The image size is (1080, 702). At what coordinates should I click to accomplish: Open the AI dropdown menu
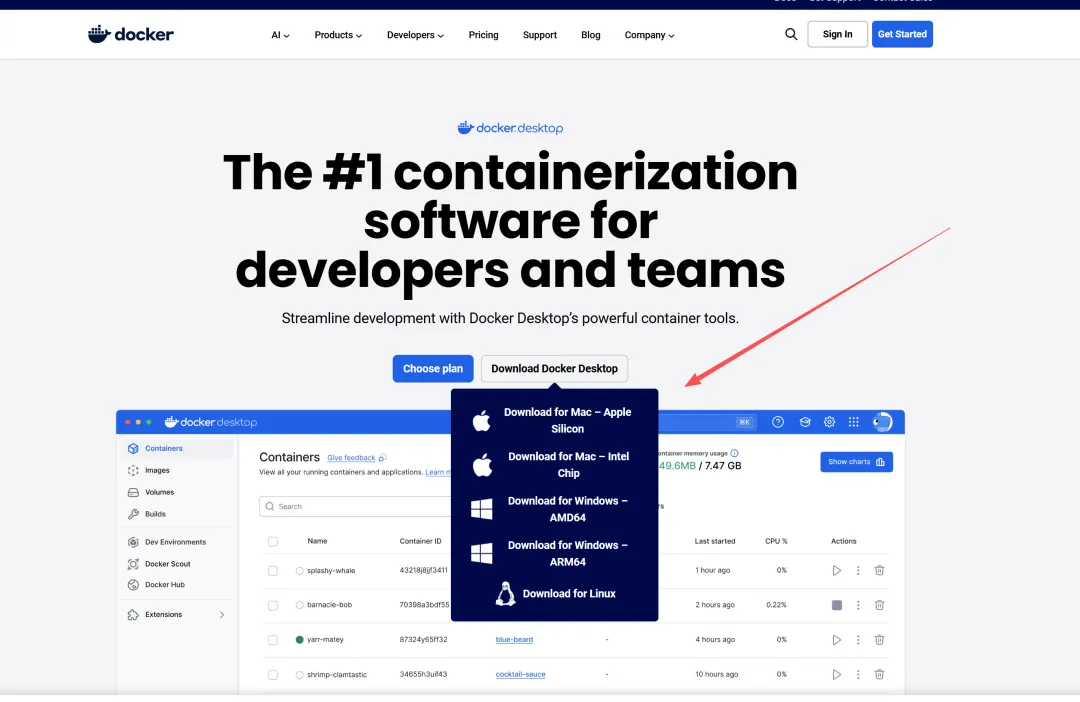point(280,35)
